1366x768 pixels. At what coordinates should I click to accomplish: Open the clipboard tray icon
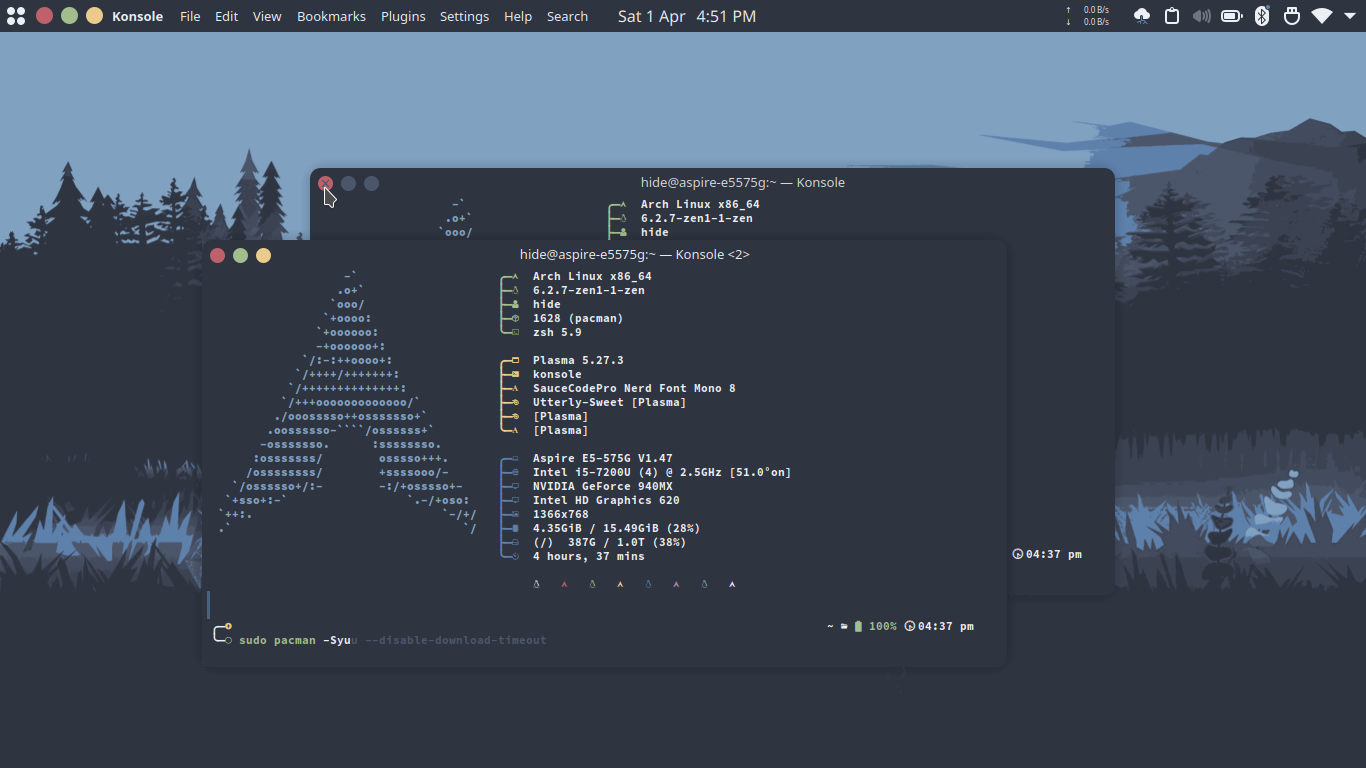(1172, 16)
